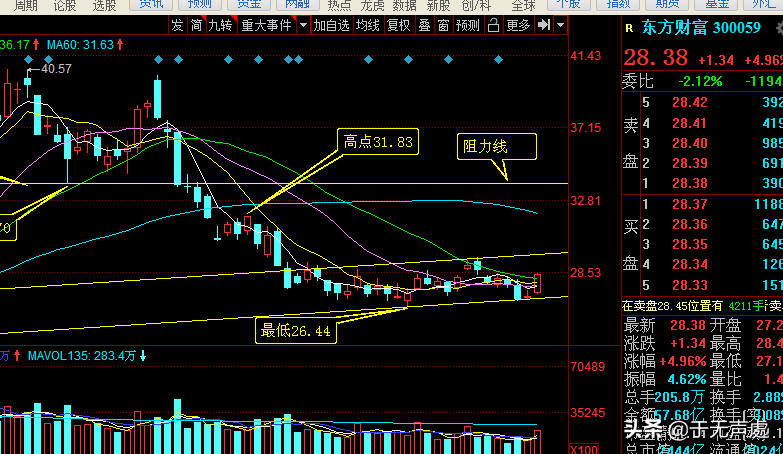
Task: Click the 高点31.83 annotation label
Action: coord(378,142)
